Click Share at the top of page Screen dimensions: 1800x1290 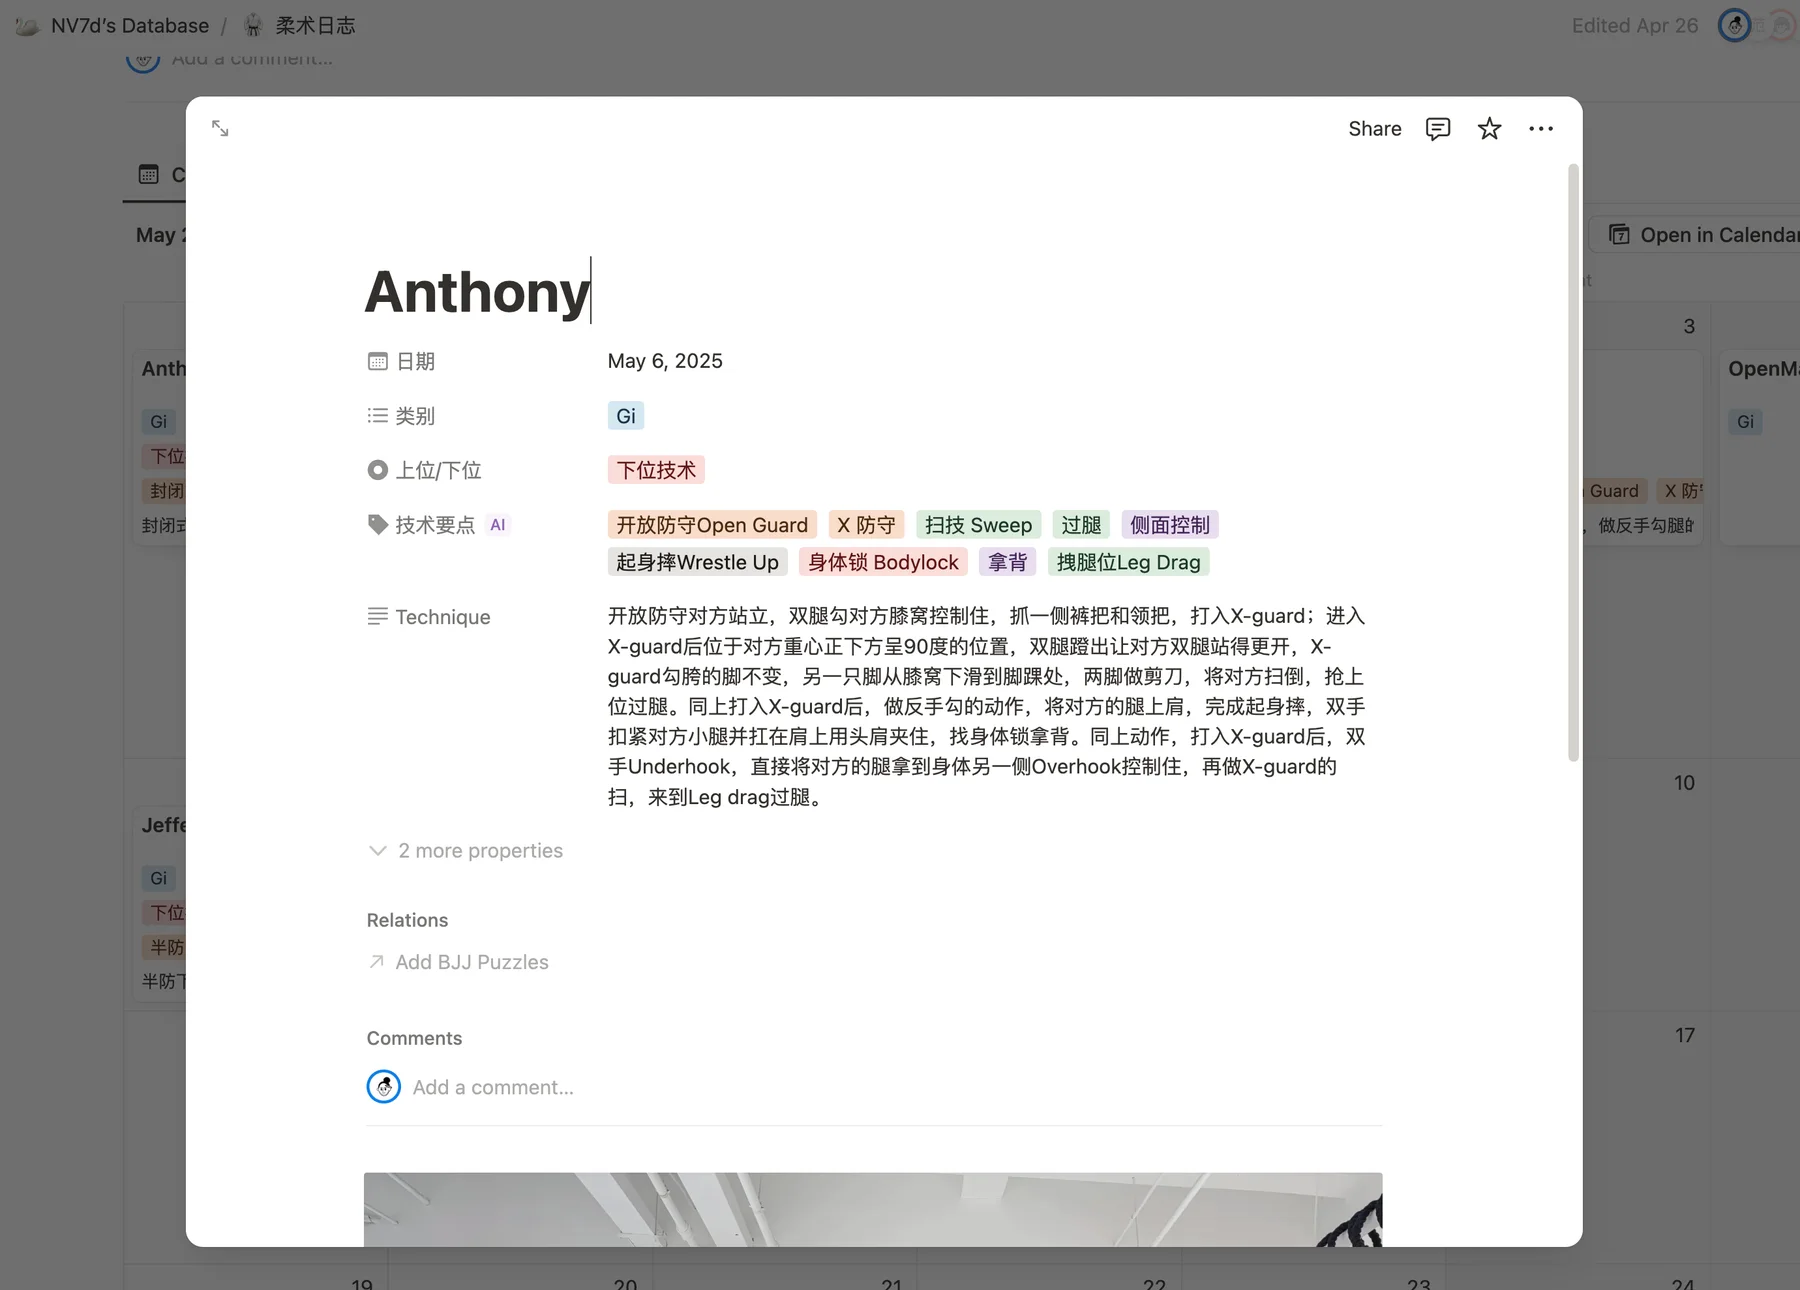coord(1374,129)
